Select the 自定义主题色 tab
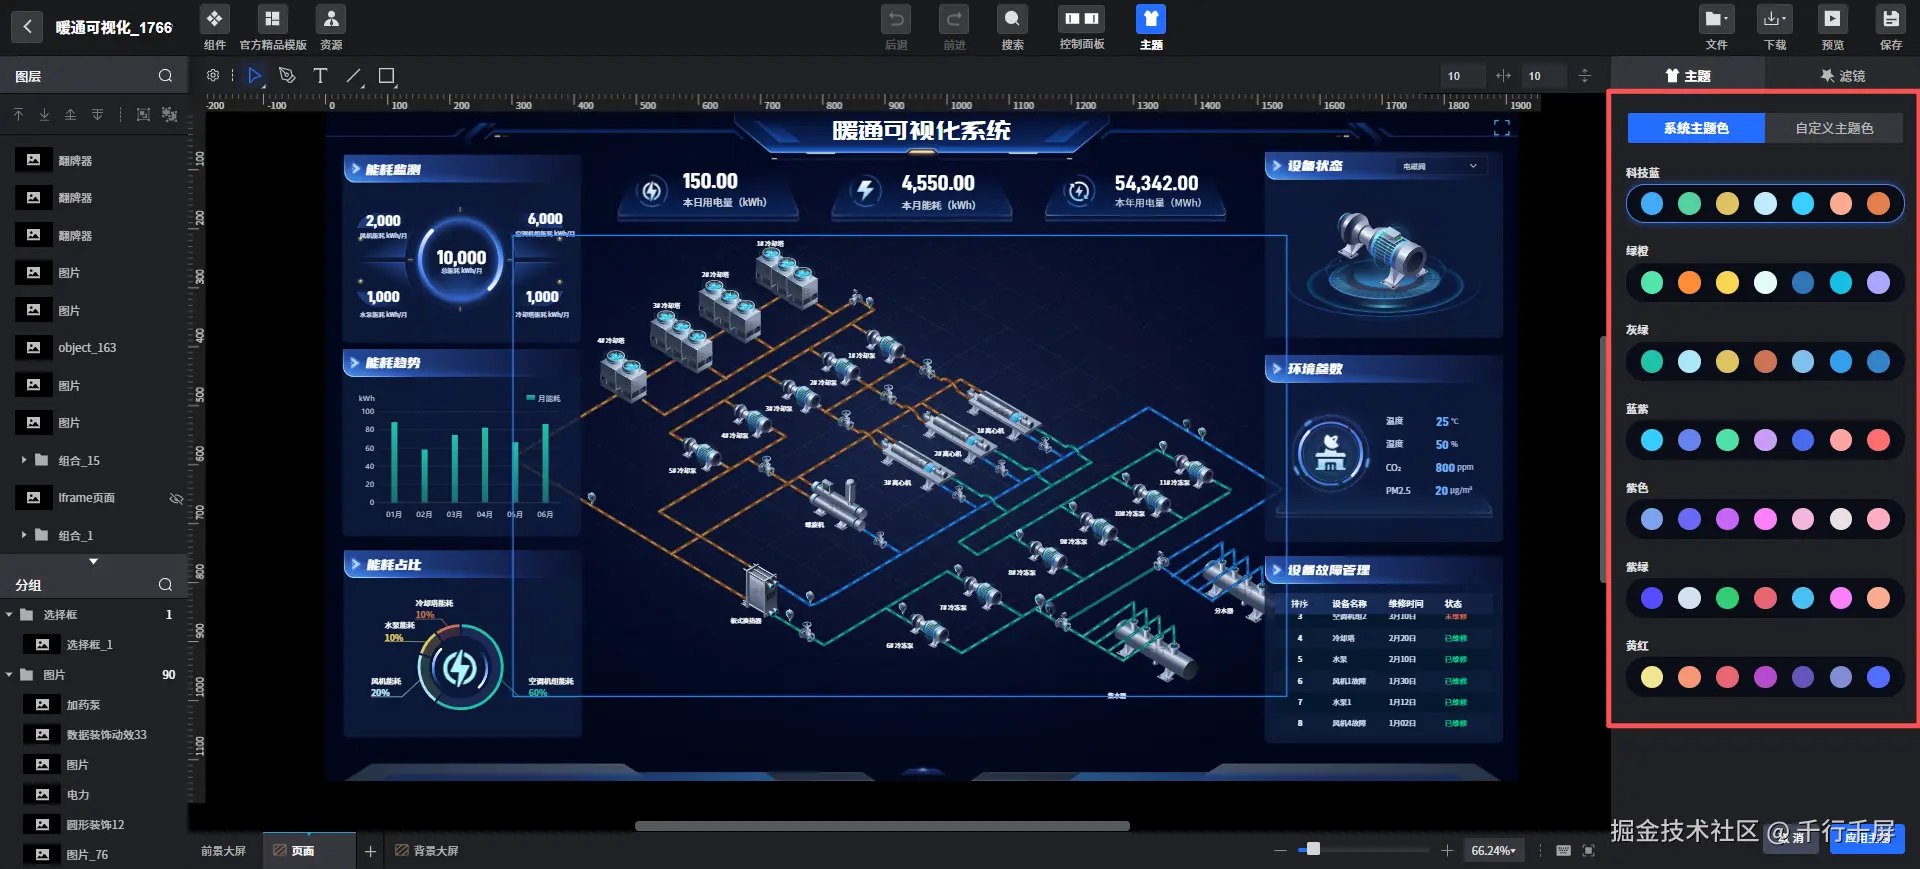This screenshot has width=1920, height=869. 1834,128
